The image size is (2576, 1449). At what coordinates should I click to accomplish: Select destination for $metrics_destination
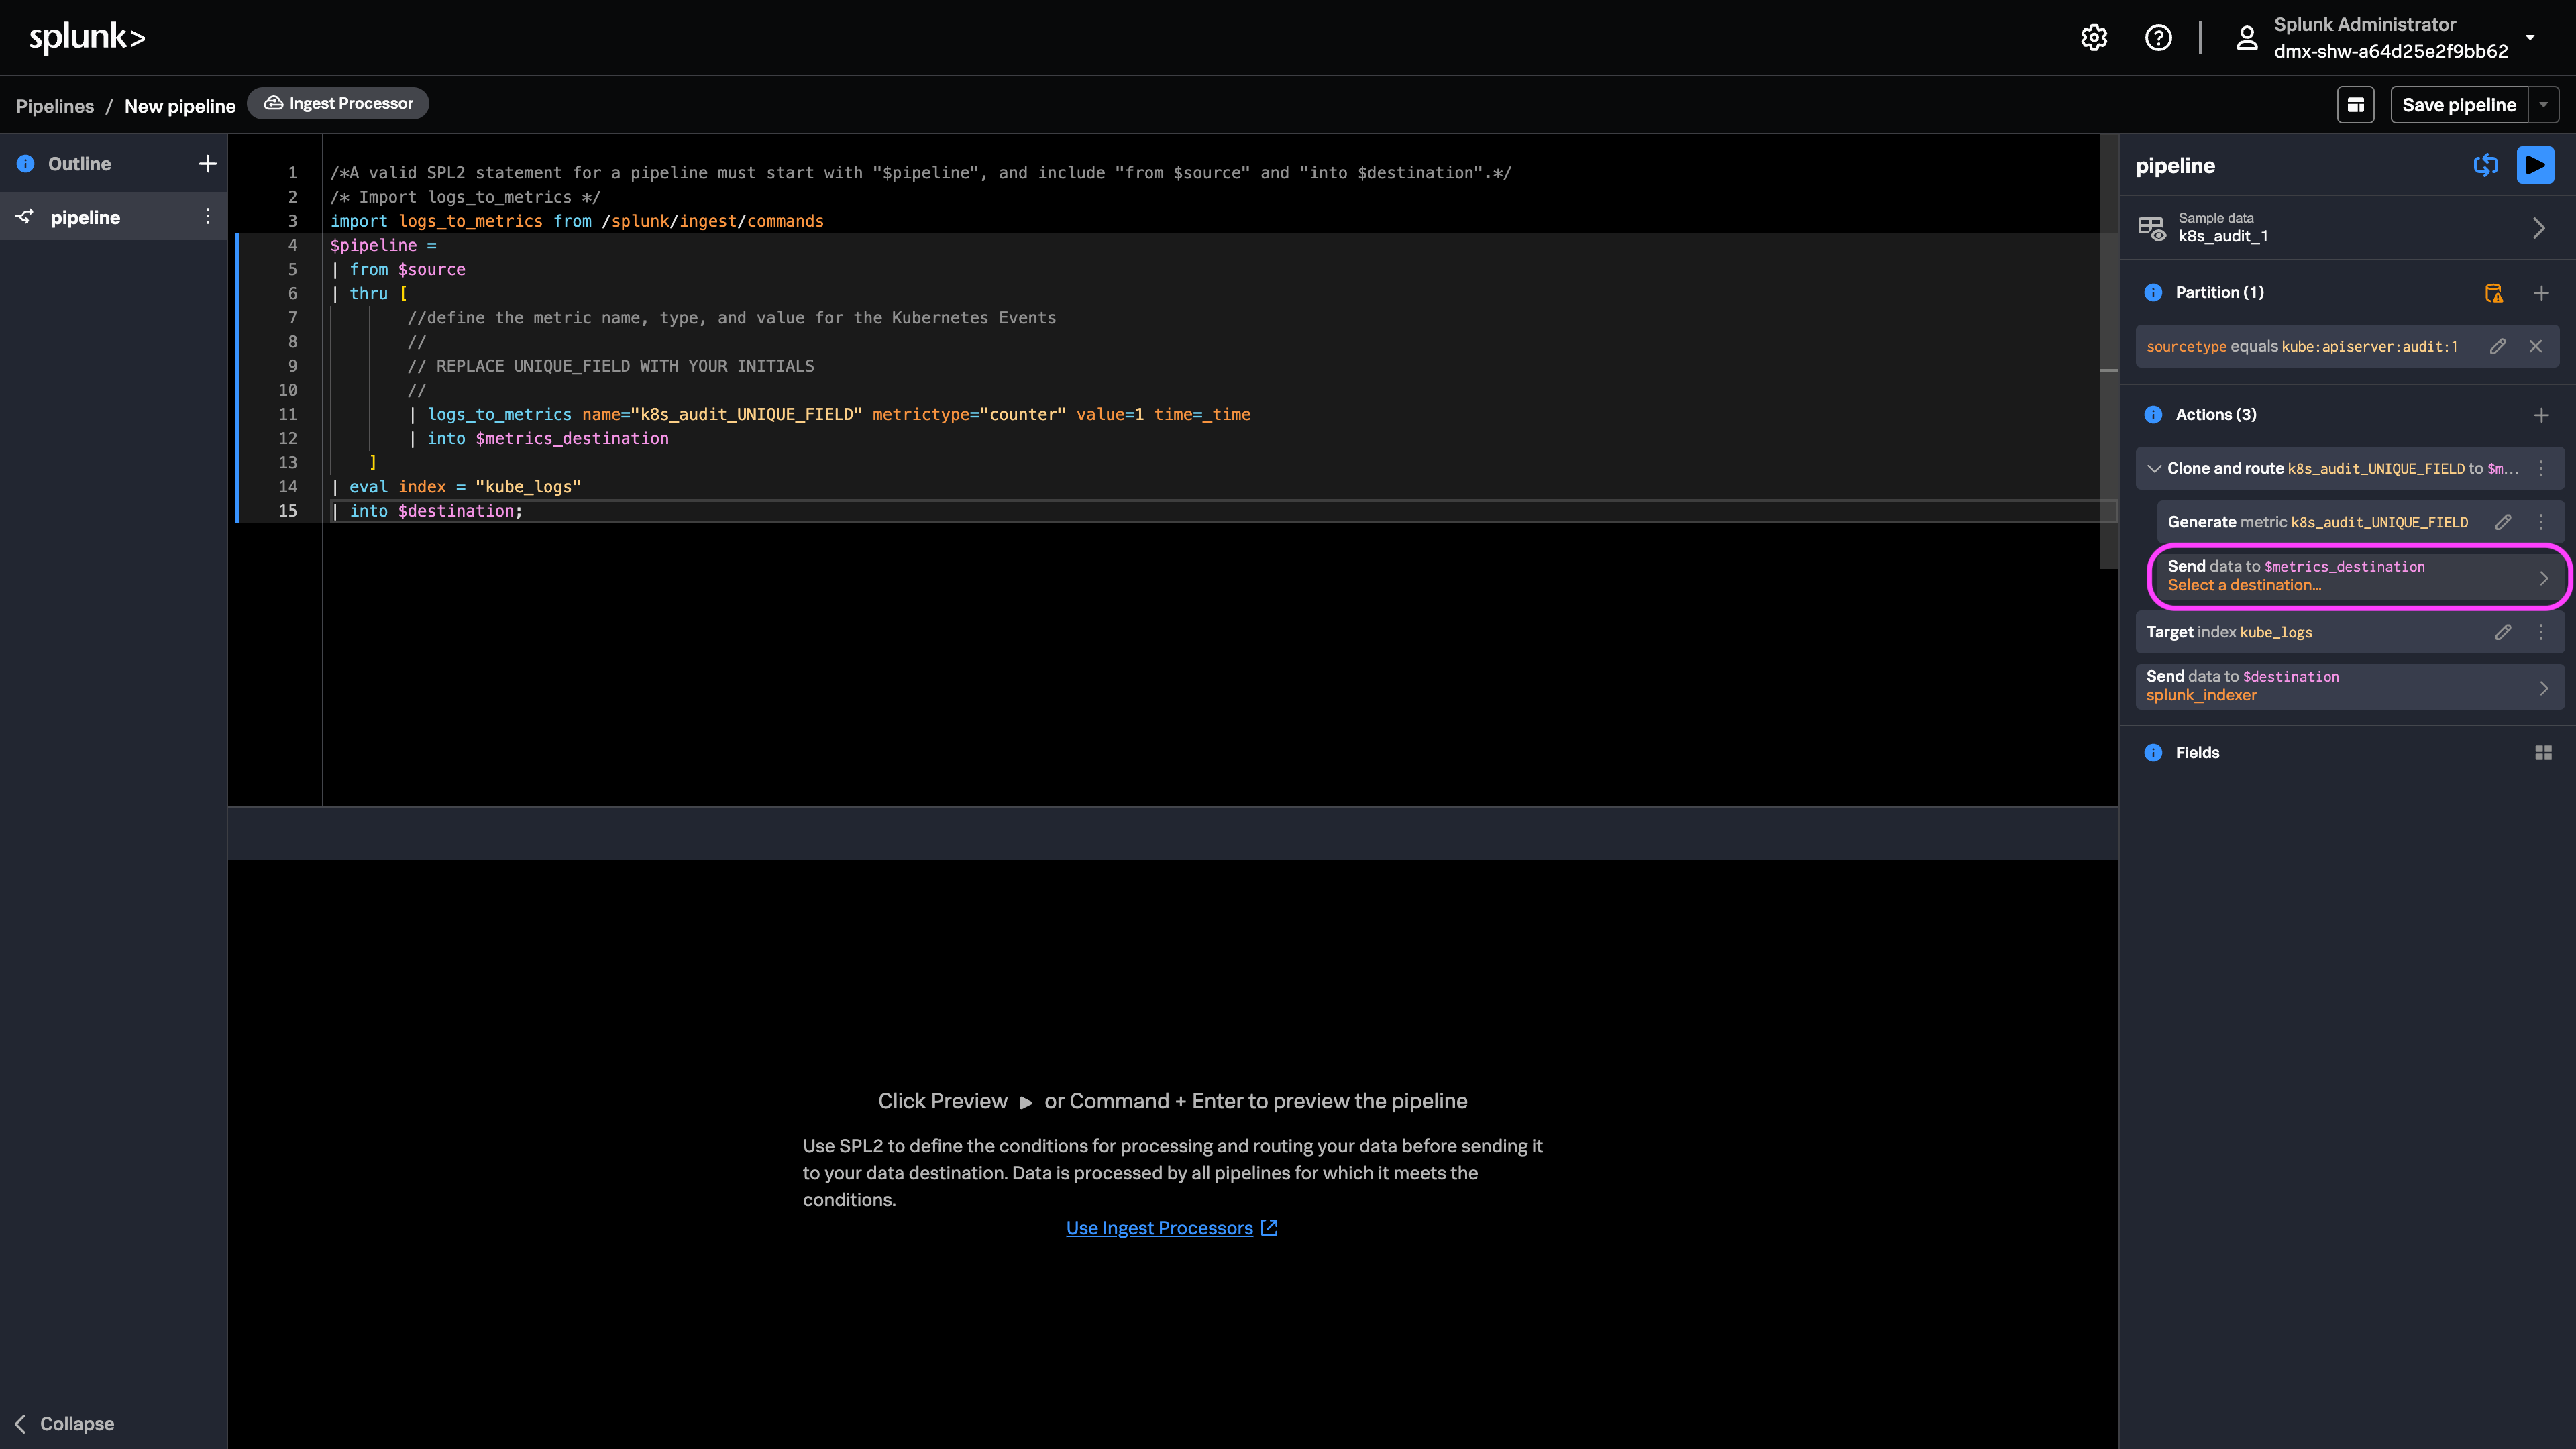[2360, 576]
